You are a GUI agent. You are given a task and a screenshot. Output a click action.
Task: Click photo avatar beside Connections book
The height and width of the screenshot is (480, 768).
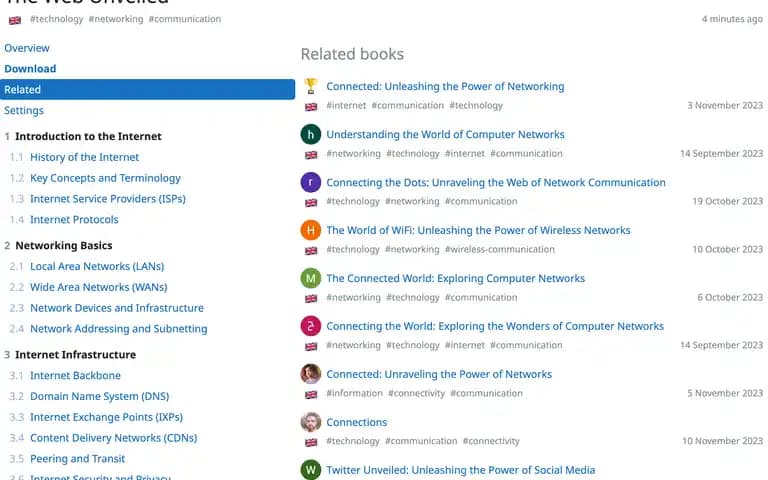coord(311,422)
